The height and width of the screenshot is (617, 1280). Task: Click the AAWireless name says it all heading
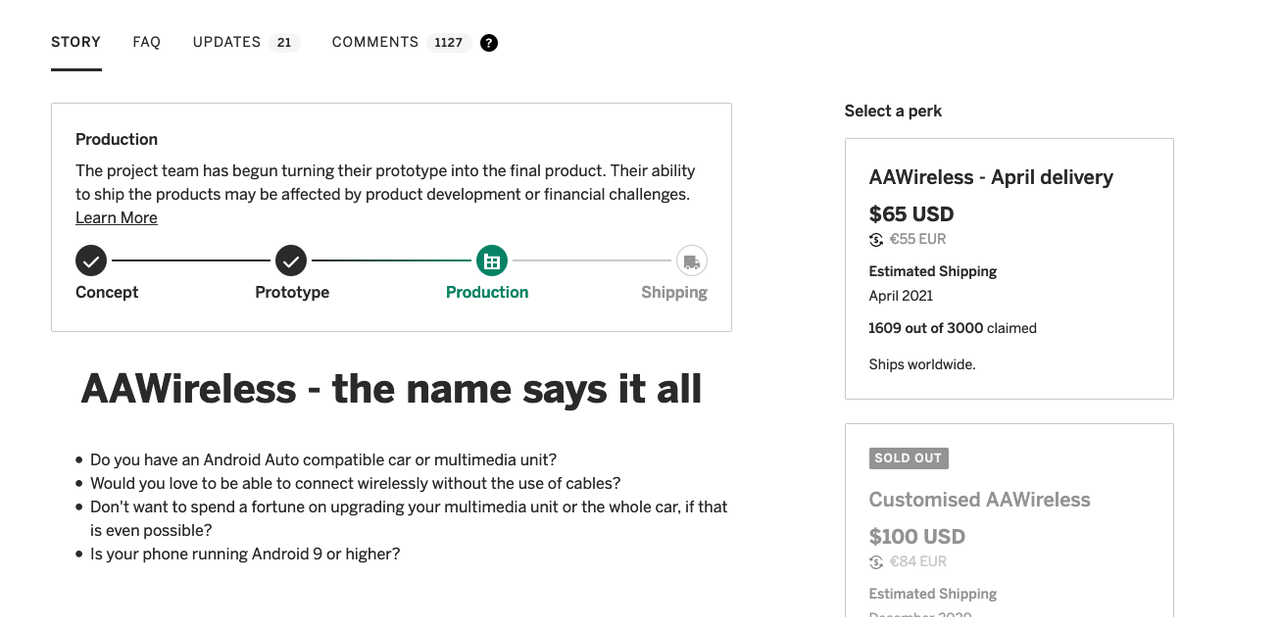click(391, 388)
